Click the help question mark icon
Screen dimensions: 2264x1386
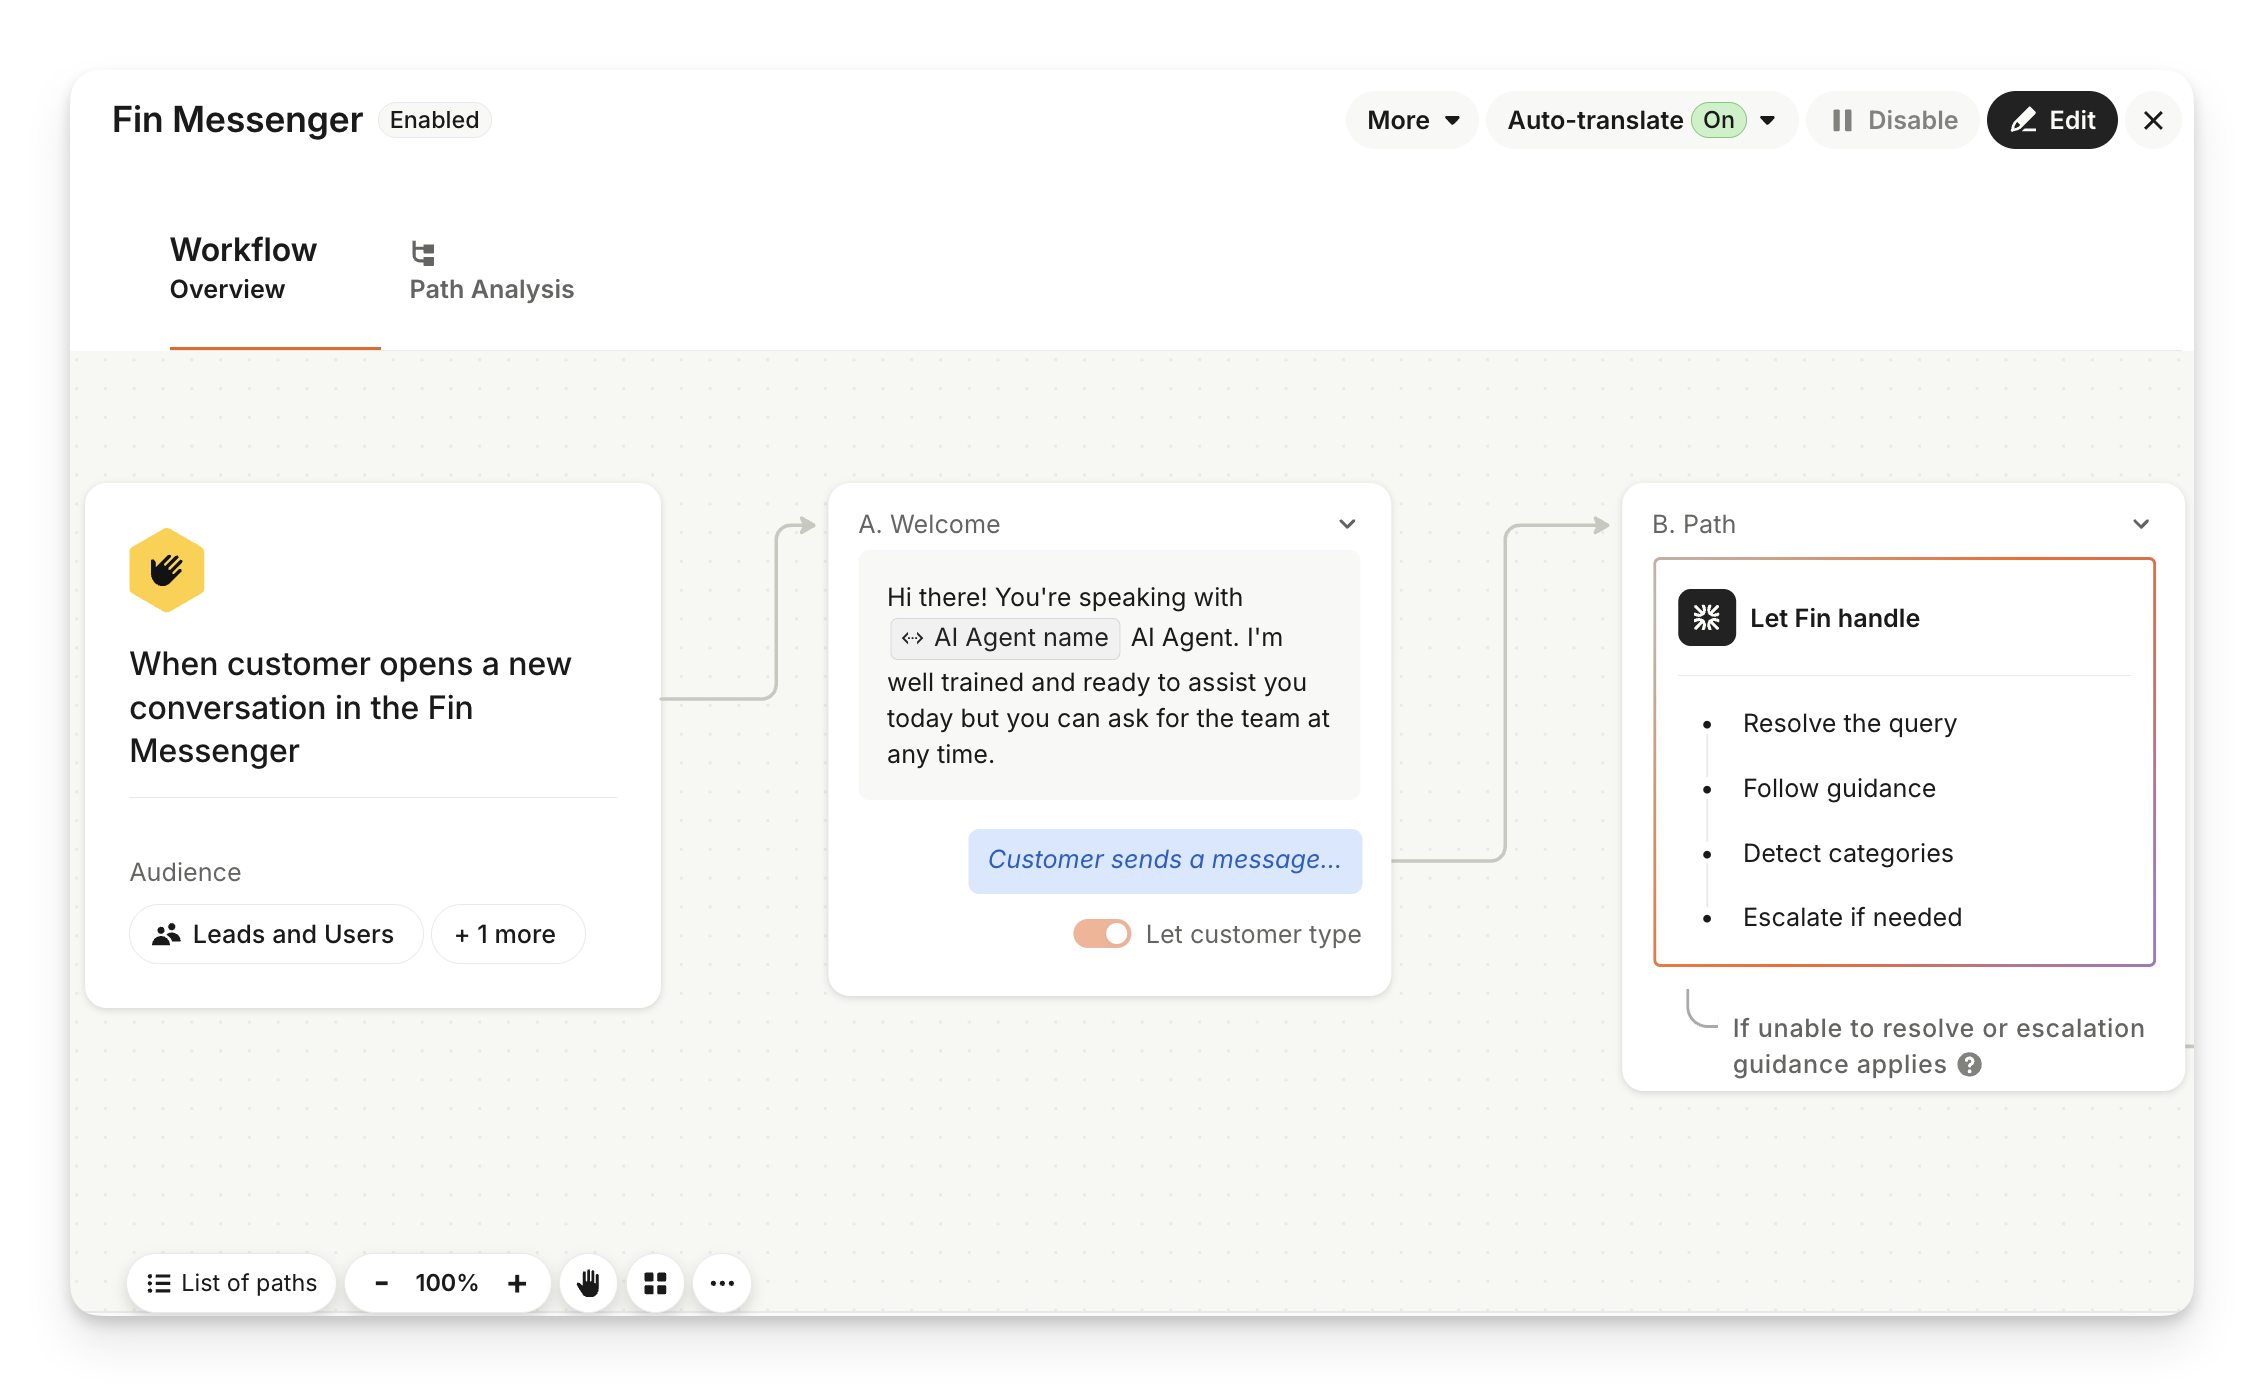click(1969, 1064)
